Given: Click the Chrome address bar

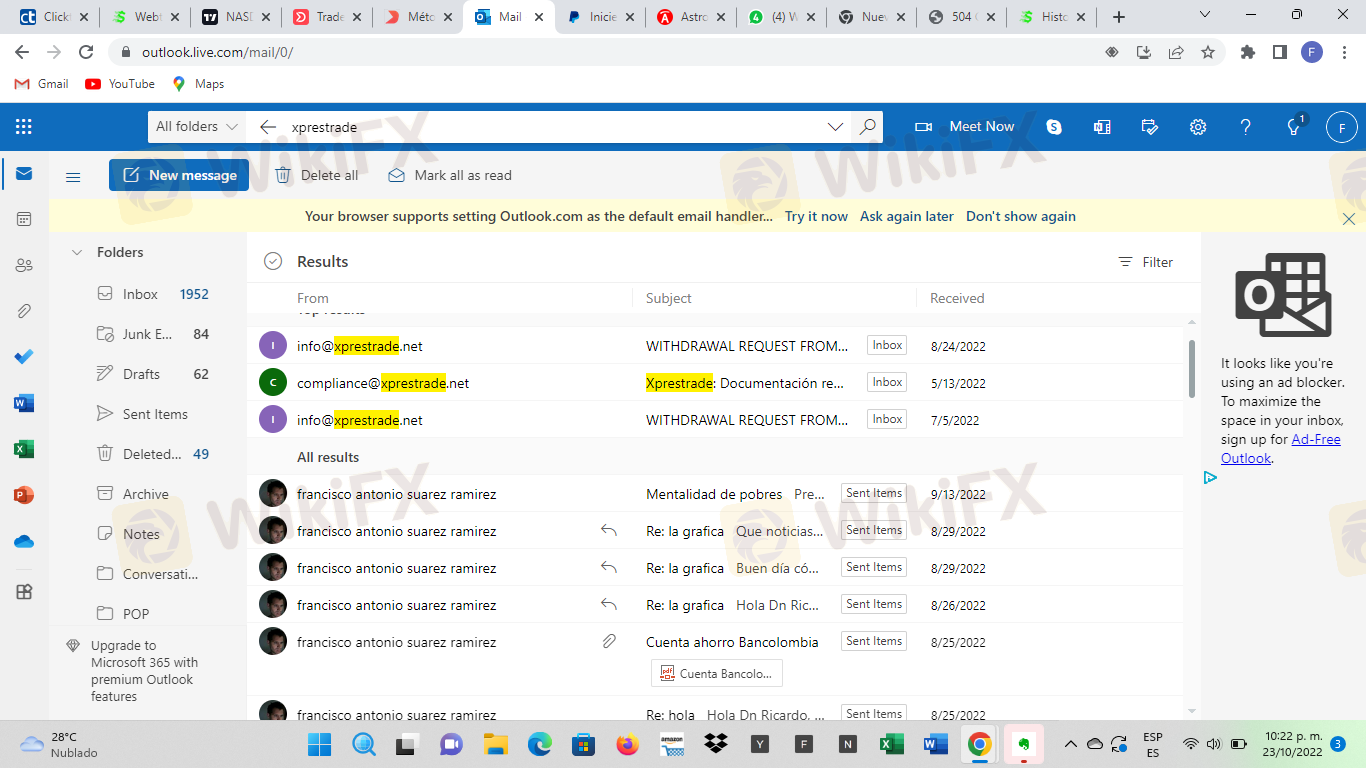Looking at the screenshot, I should 610,52.
